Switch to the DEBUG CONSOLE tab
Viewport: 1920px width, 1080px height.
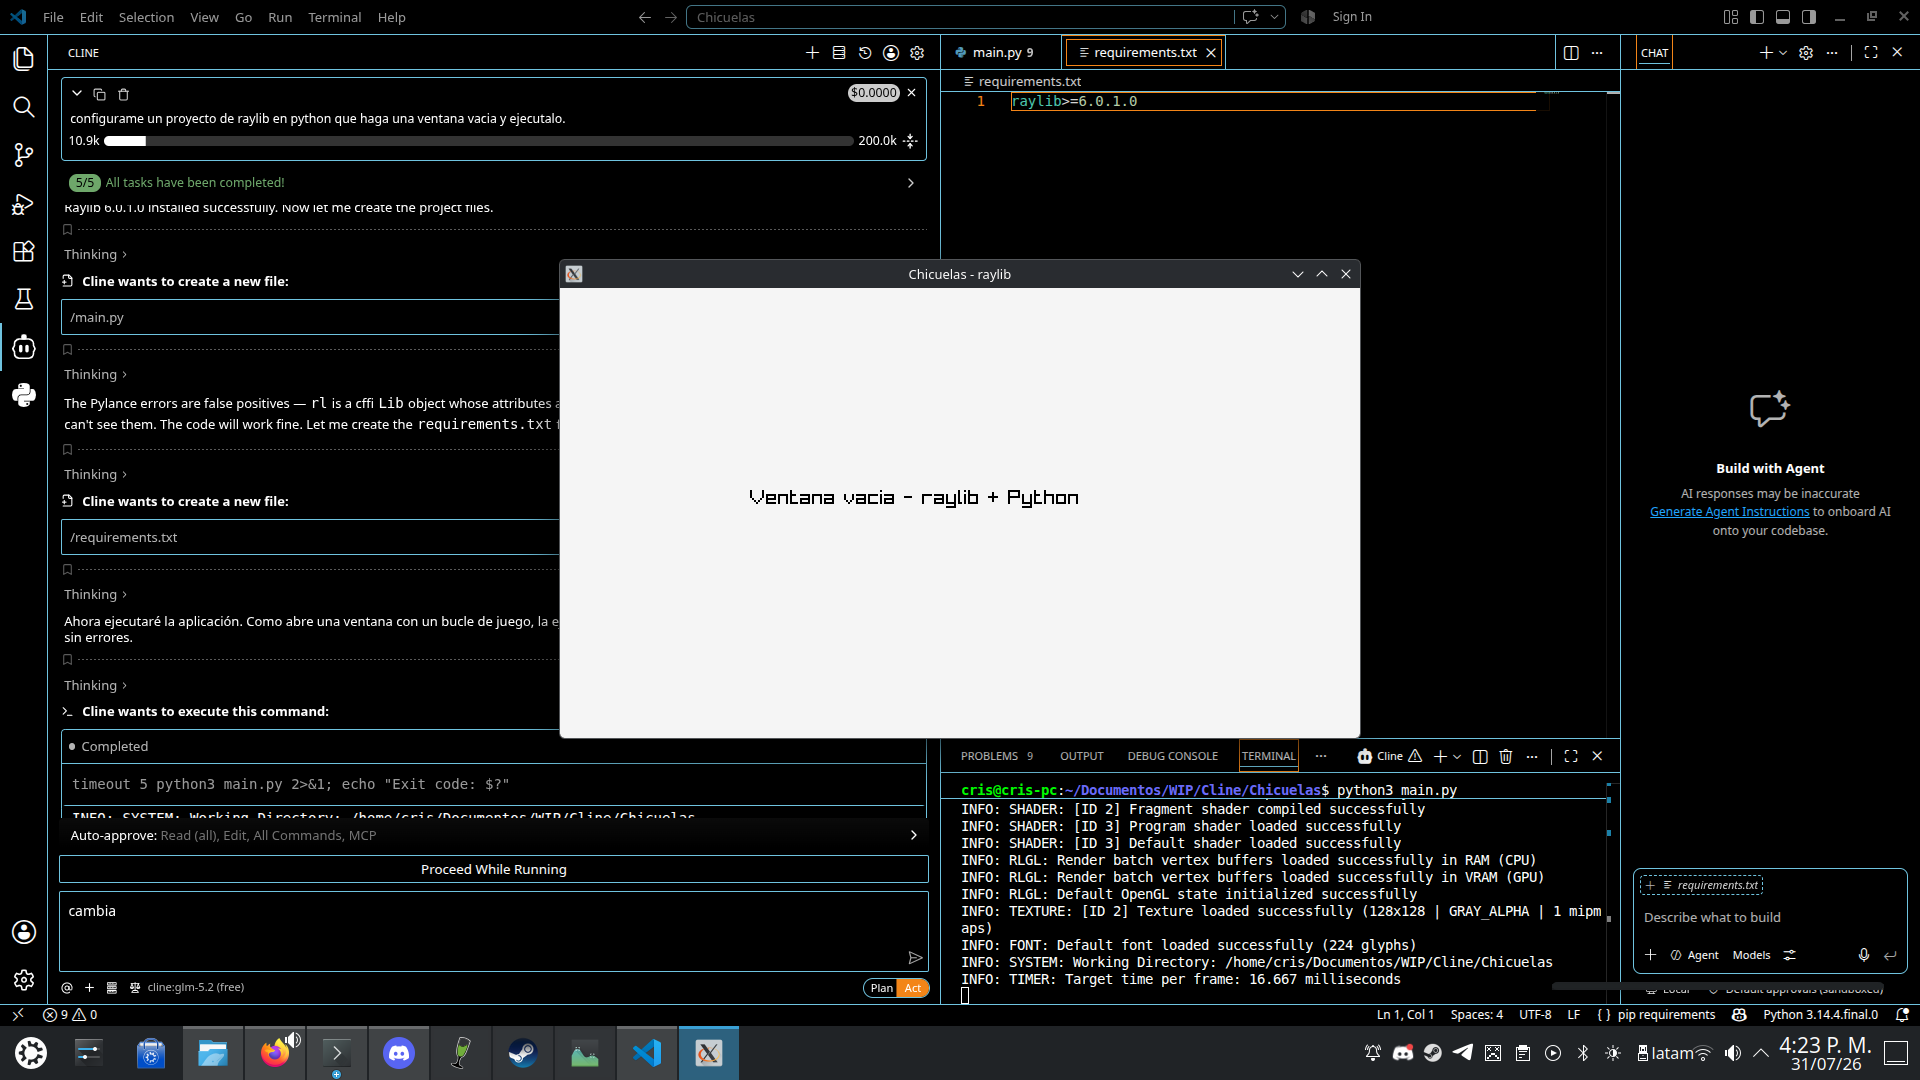click(1172, 757)
